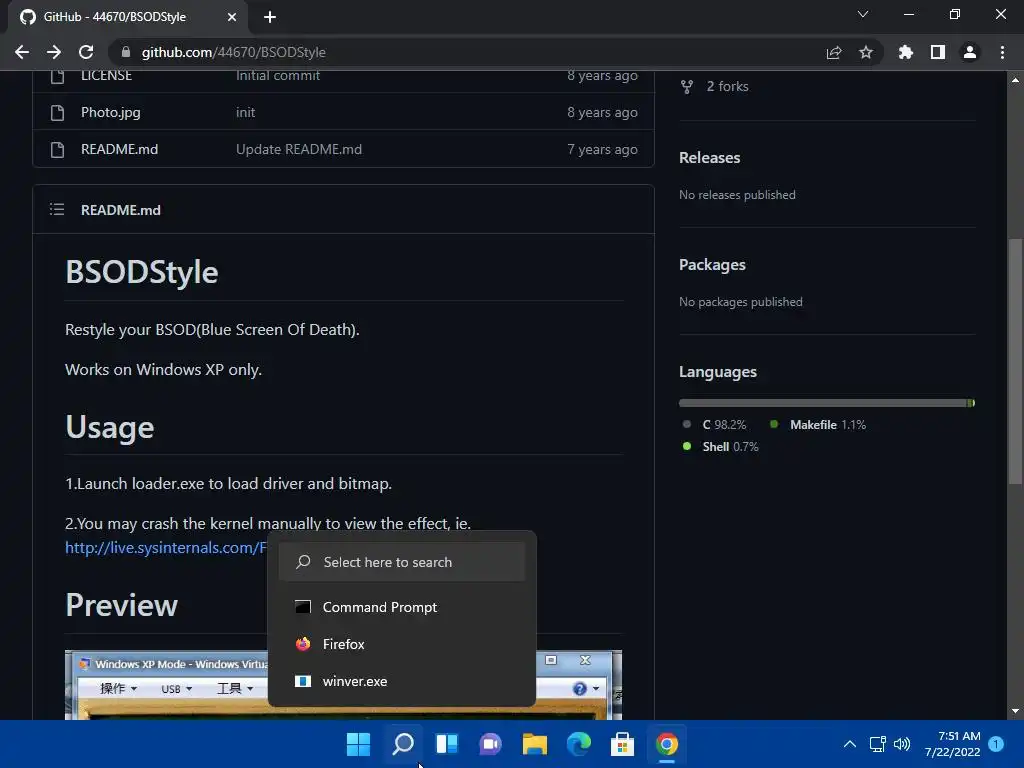The height and width of the screenshot is (768, 1024).
Task: Open File Explorer on the taskbar
Action: (535, 744)
